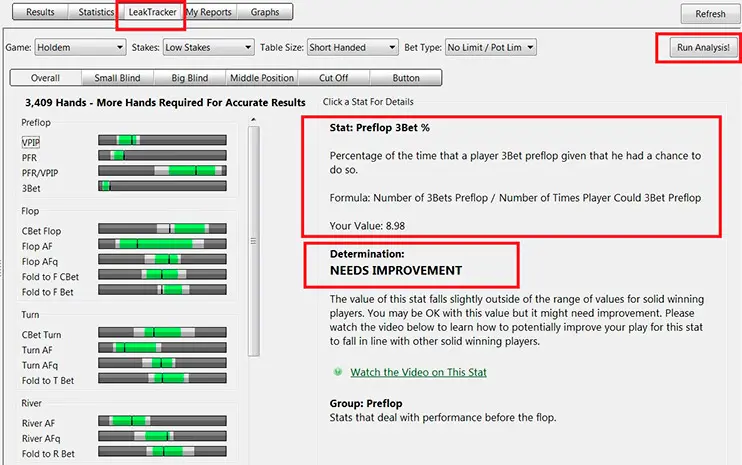This screenshot has height=465, width=742.
Task: Click the stats list vertical scrollbar
Action: (x=252, y=240)
